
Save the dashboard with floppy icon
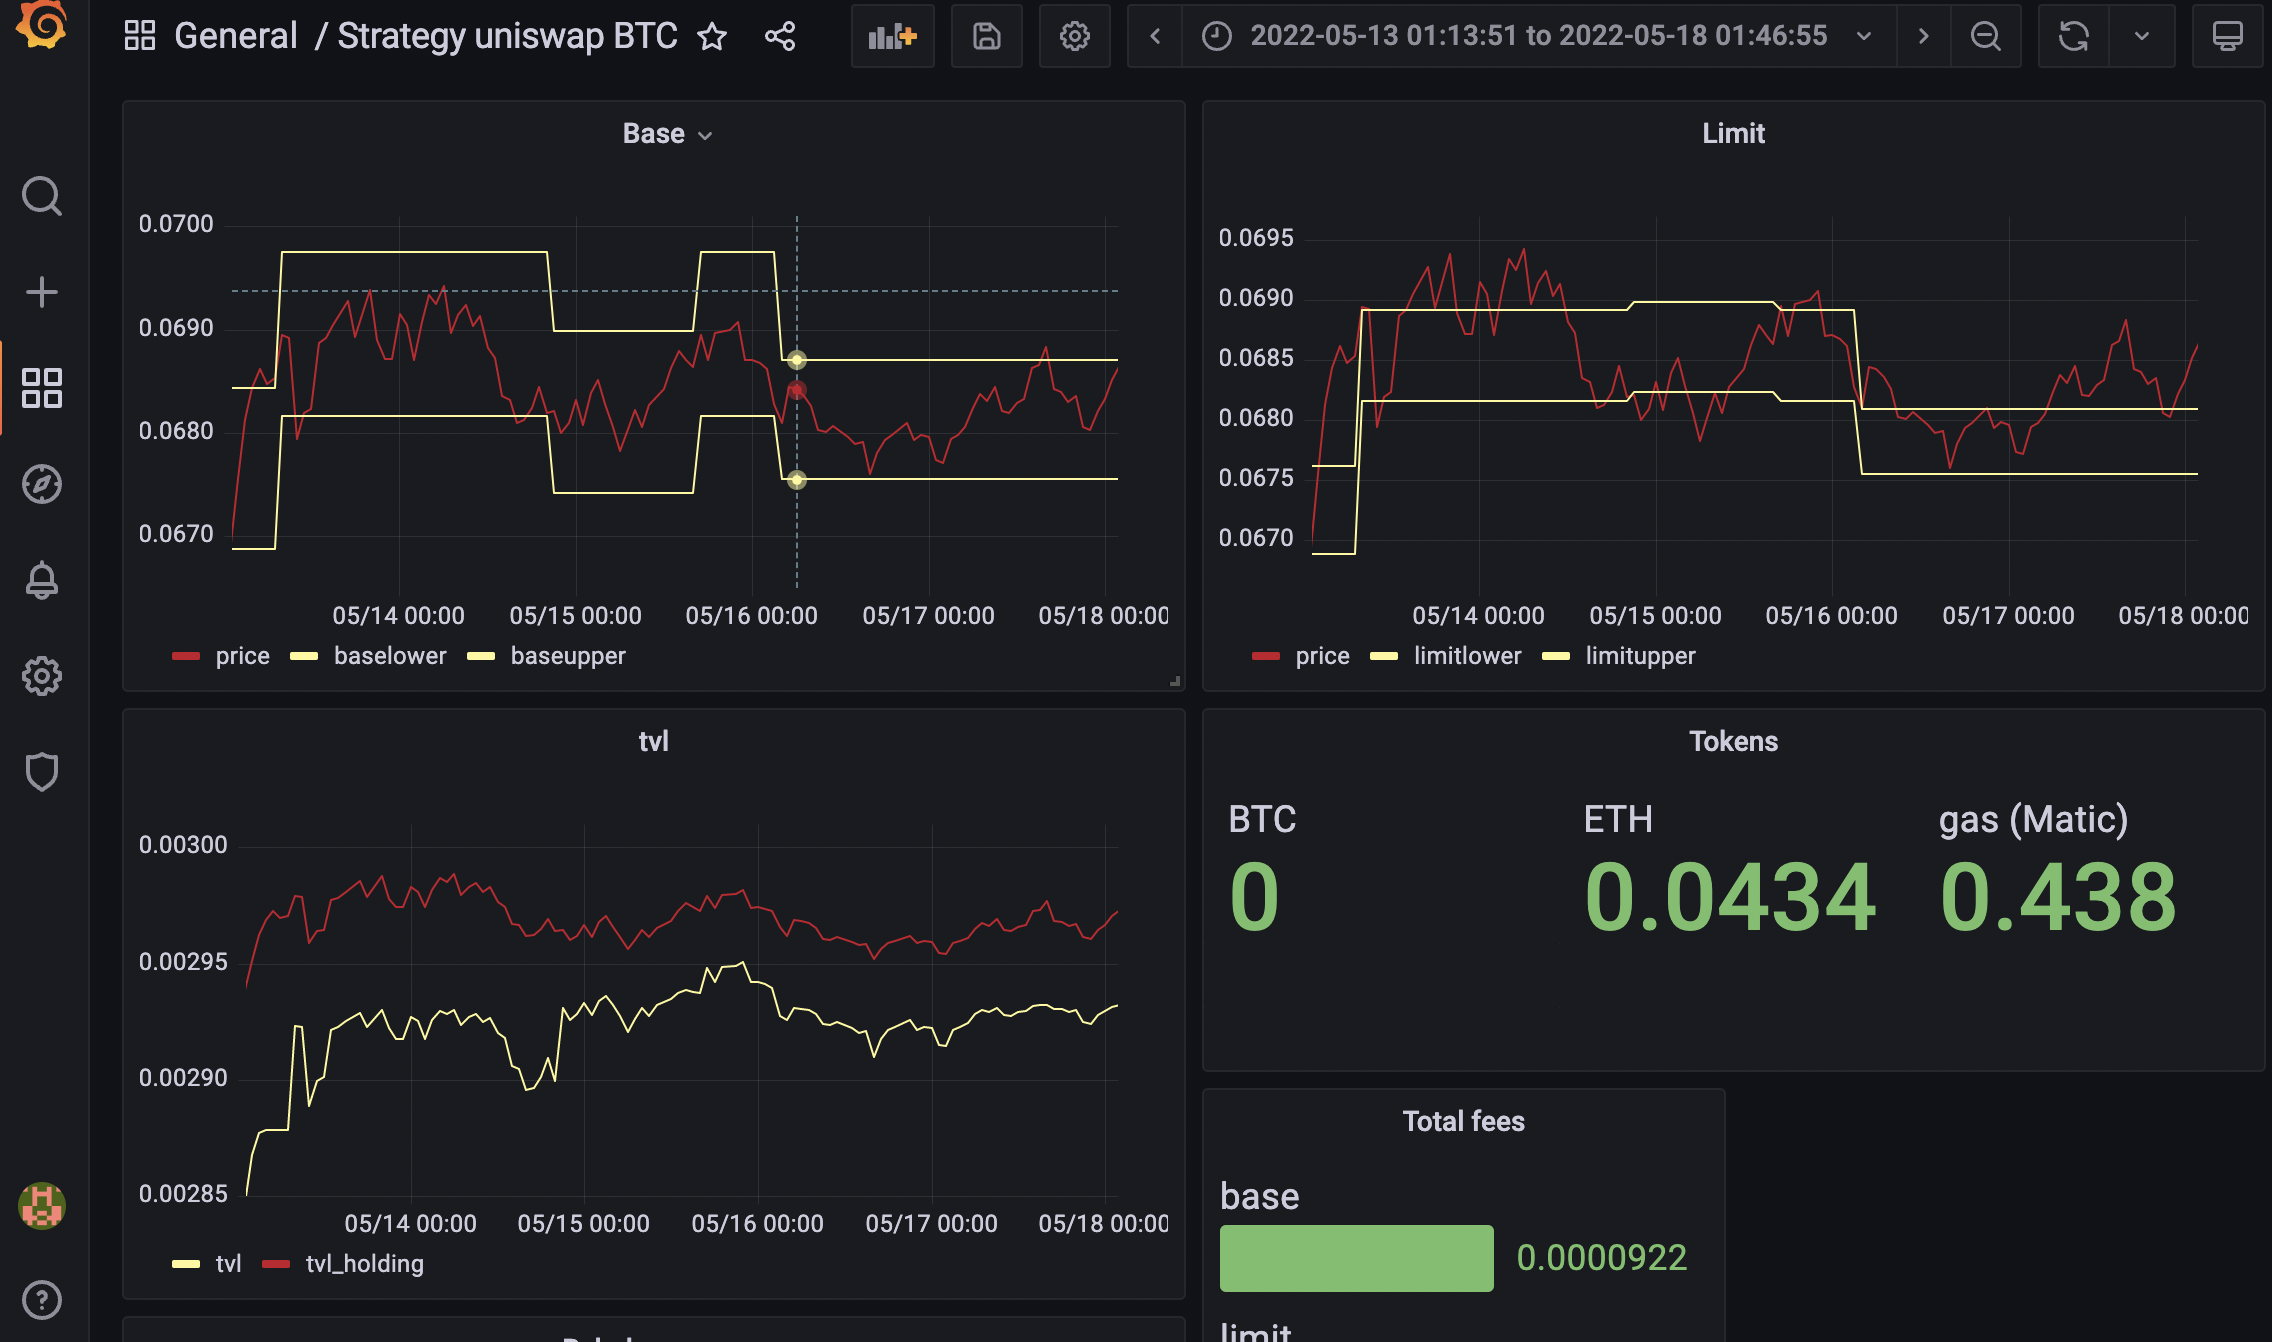[987, 36]
